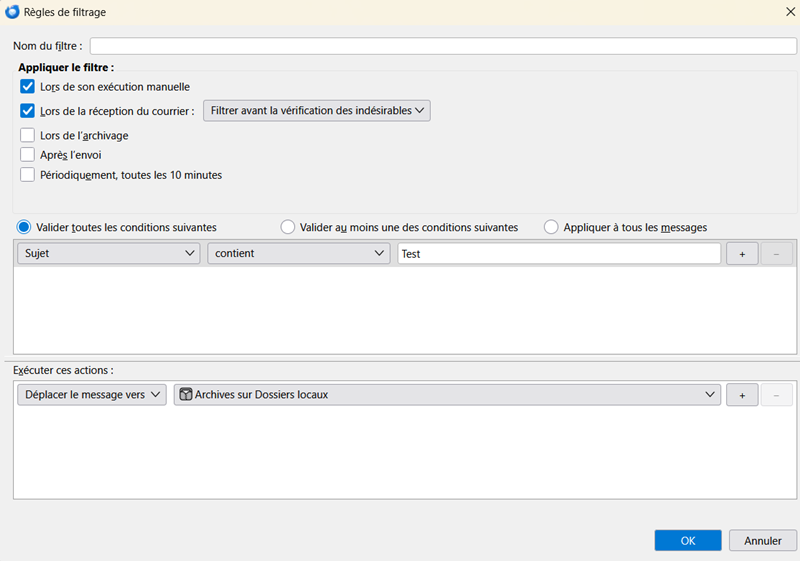The width and height of the screenshot is (800, 561).
Task: Uncheck Lors de son exécution manuelle
Action: (x=28, y=87)
